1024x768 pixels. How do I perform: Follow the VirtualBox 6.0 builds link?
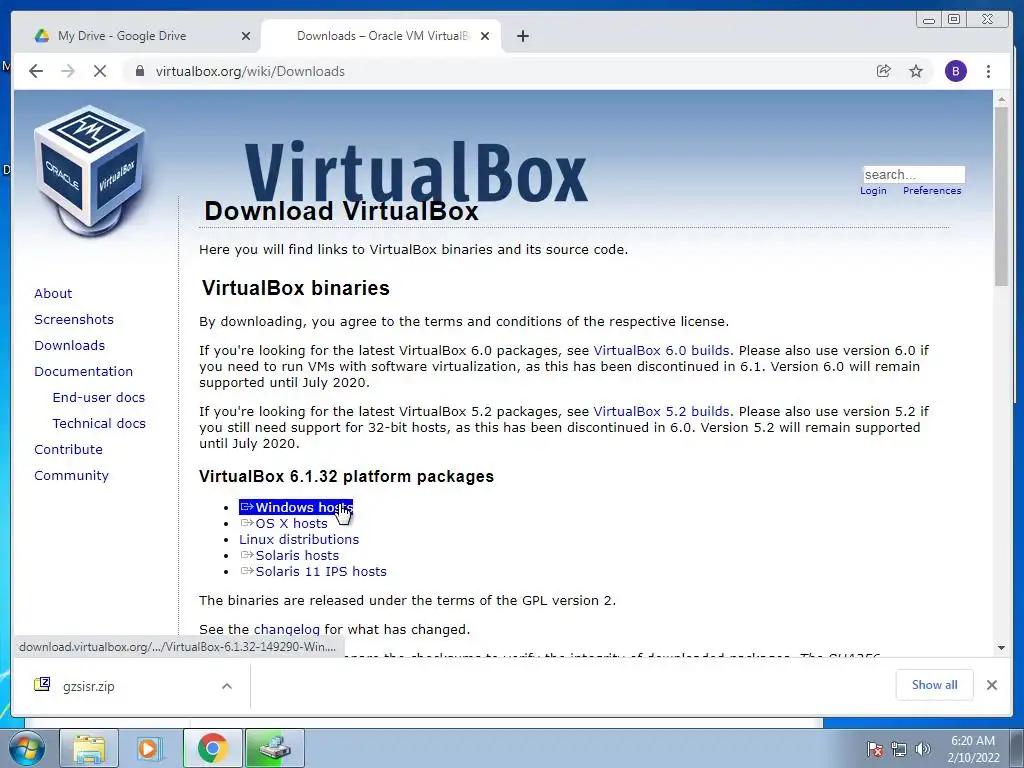[x=661, y=351]
